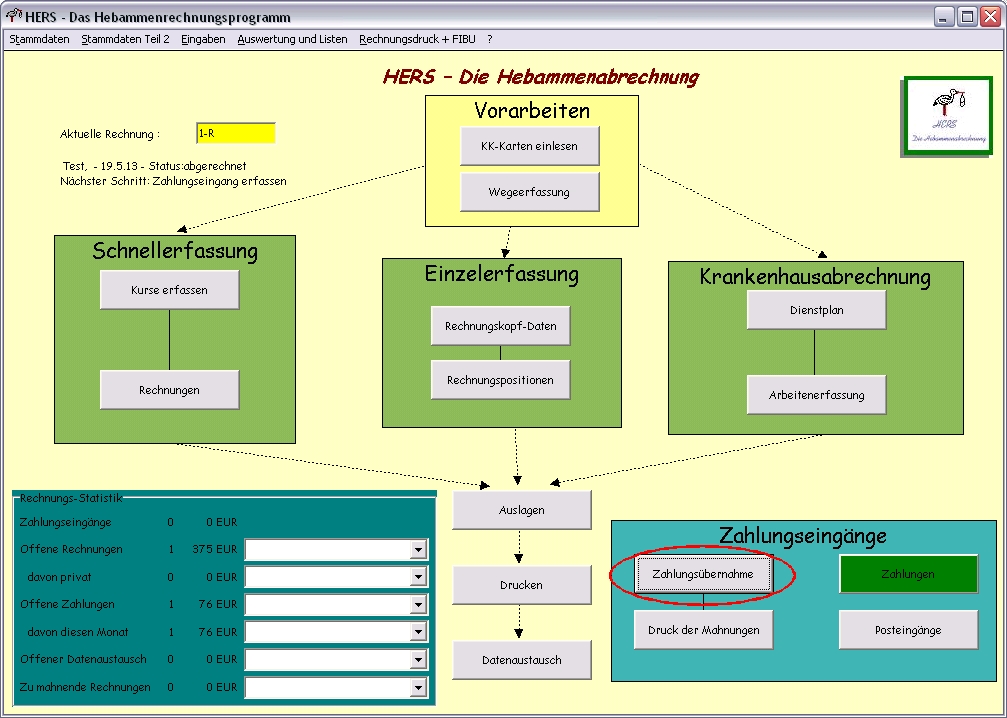The height and width of the screenshot is (718, 1007).
Task: Close the HERS window
Action: [990, 17]
